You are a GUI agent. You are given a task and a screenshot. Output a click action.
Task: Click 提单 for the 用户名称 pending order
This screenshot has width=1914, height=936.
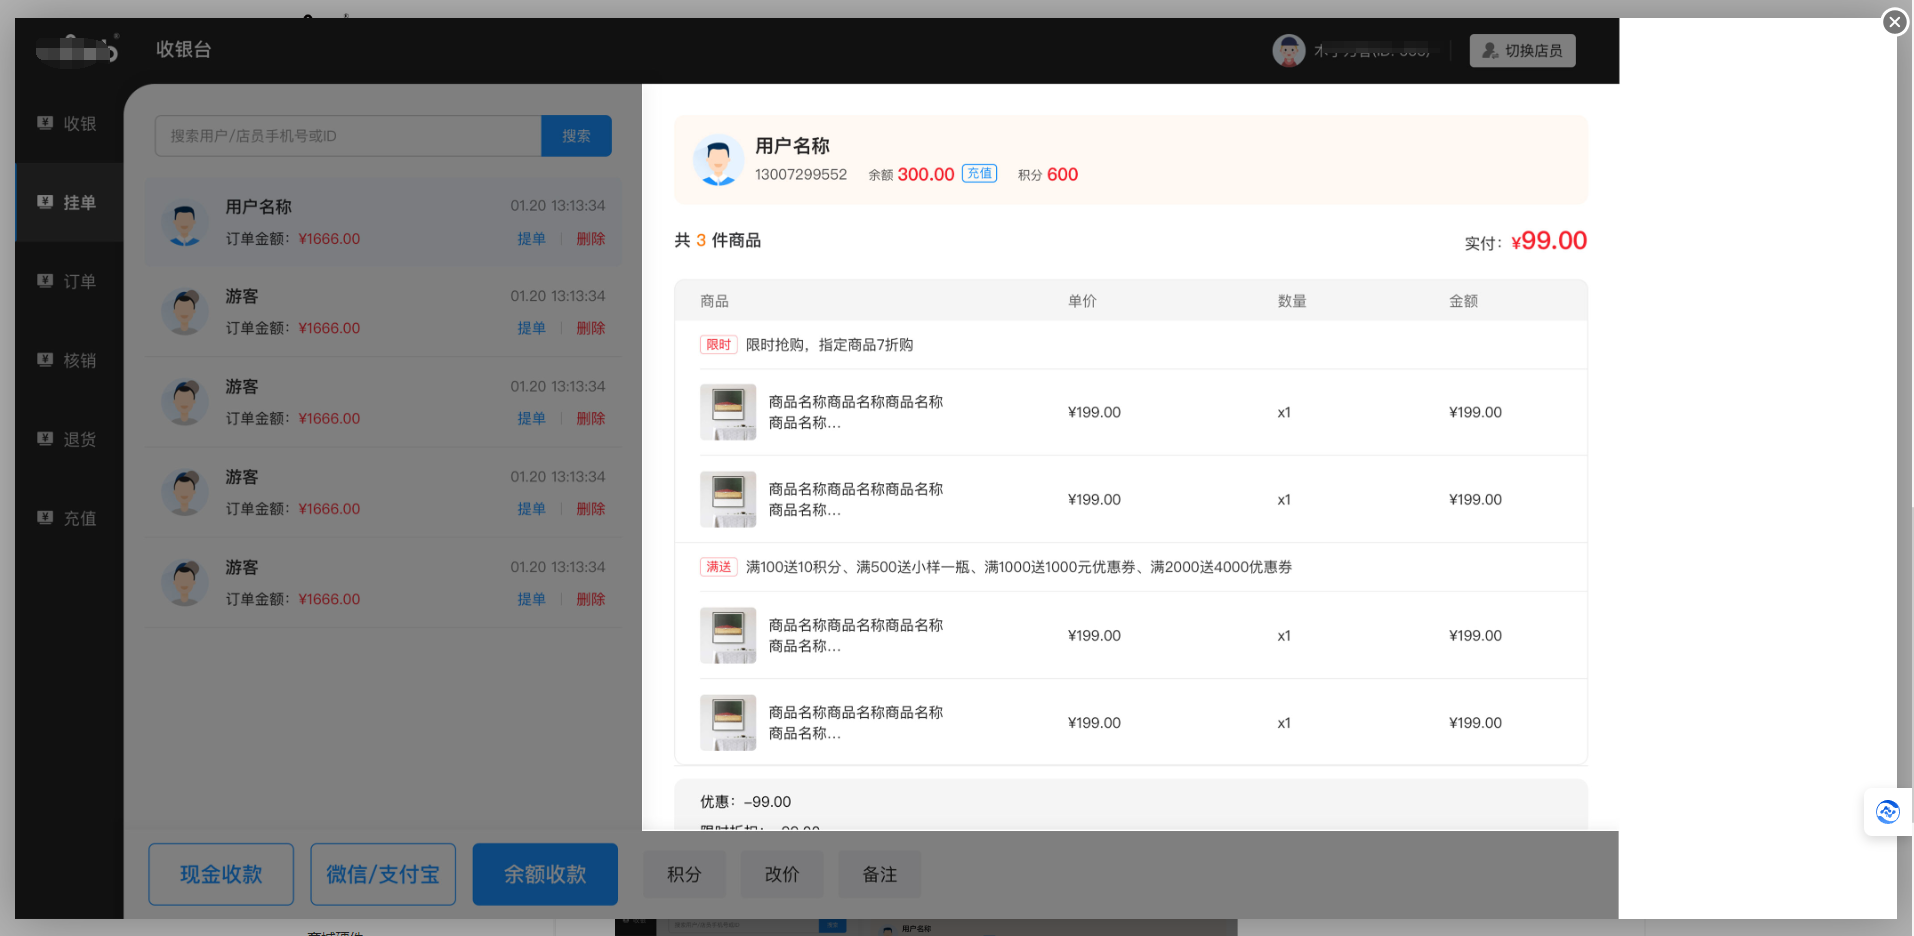pyautogui.click(x=531, y=239)
